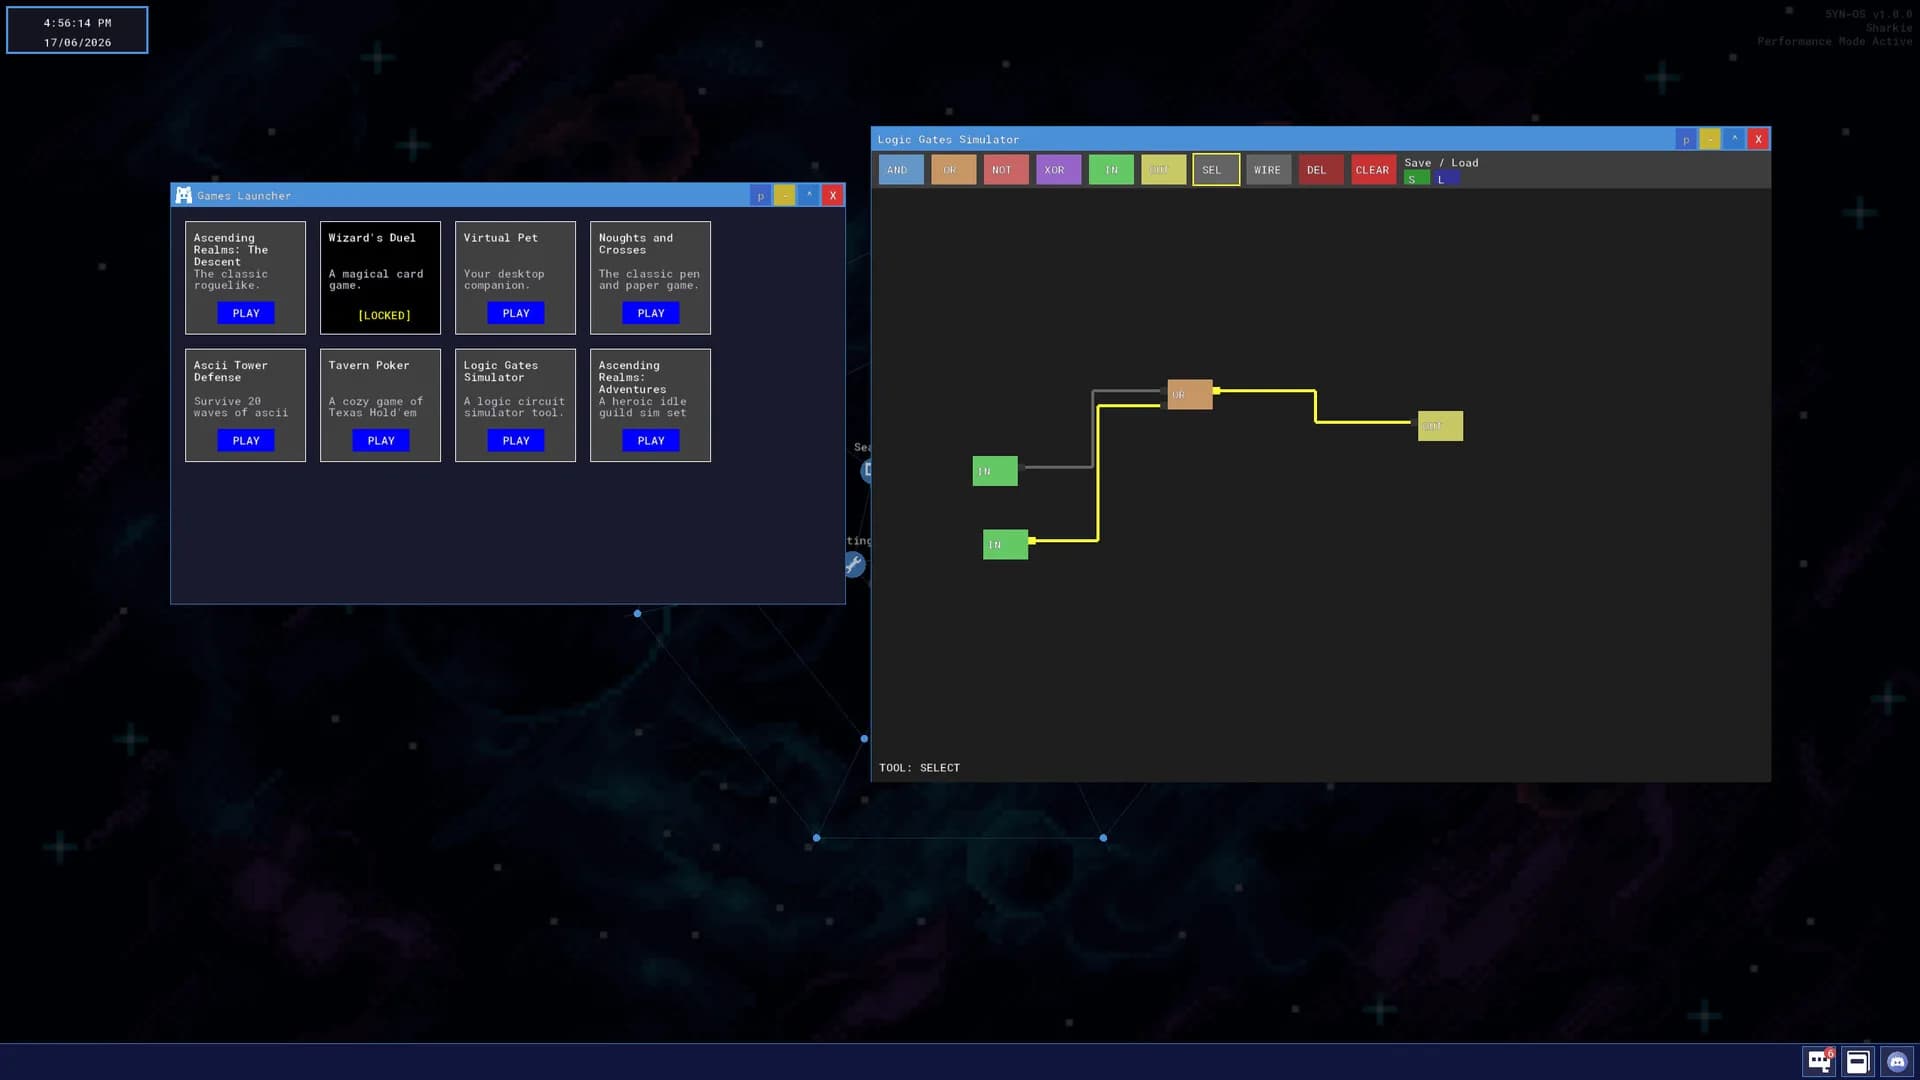This screenshot has width=1920, height=1080.
Task: Play Noughts and Crosses
Action: click(651, 313)
